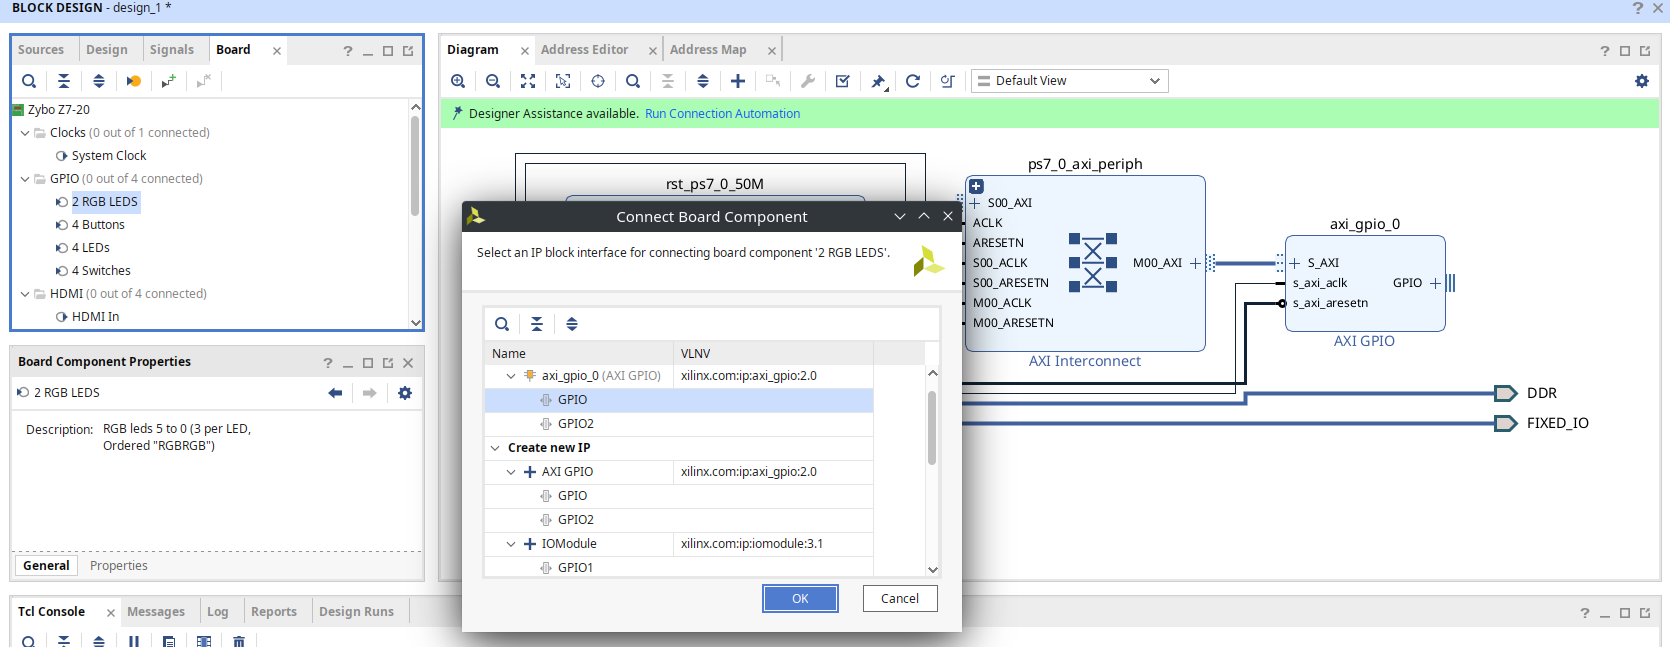This screenshot has width=1670, height=647.
Task: Regenerate the diagram layout
Action: coord(913,81)
